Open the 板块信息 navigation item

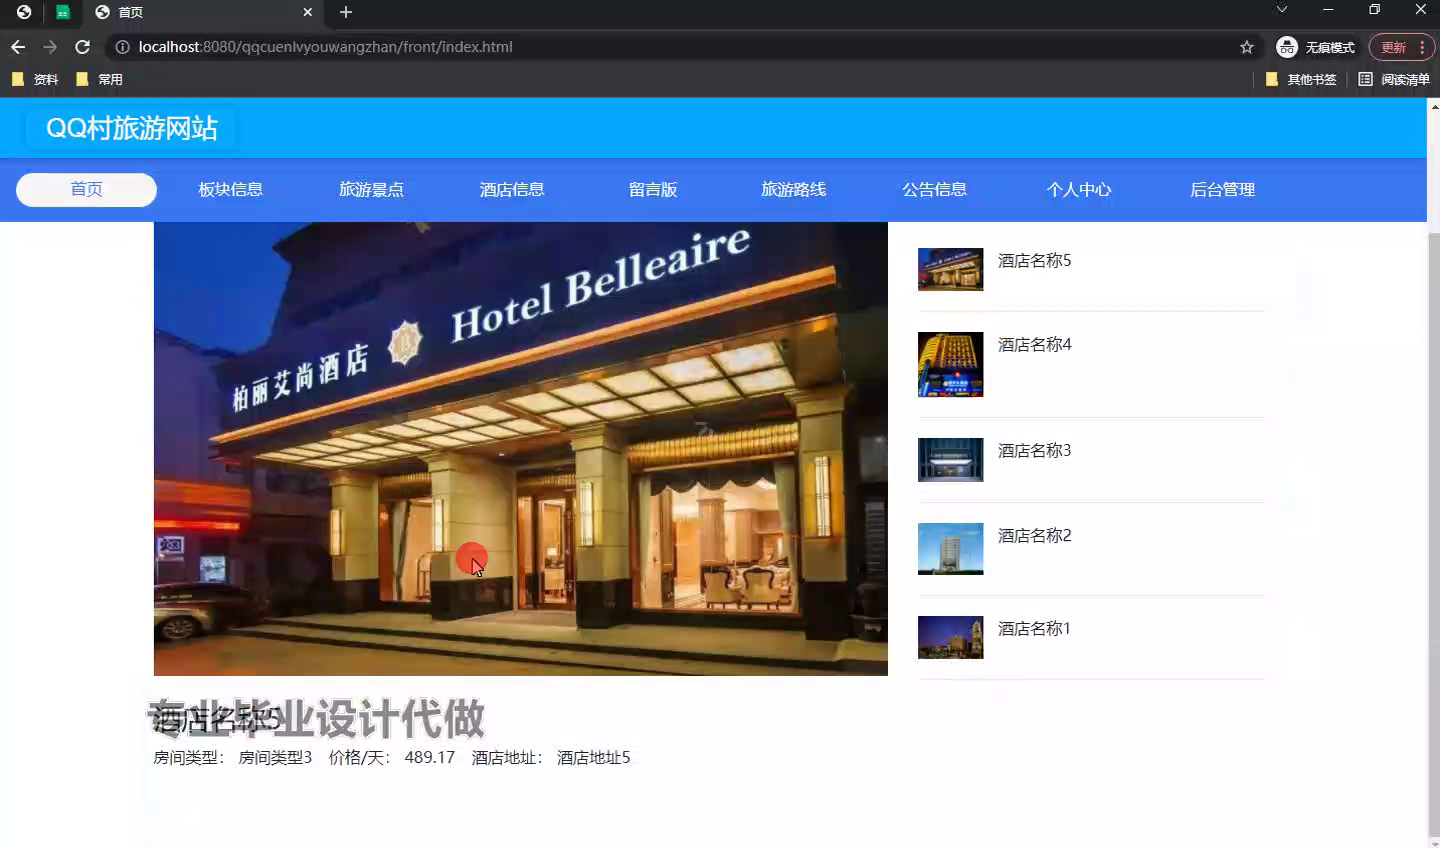coord(231,190)
